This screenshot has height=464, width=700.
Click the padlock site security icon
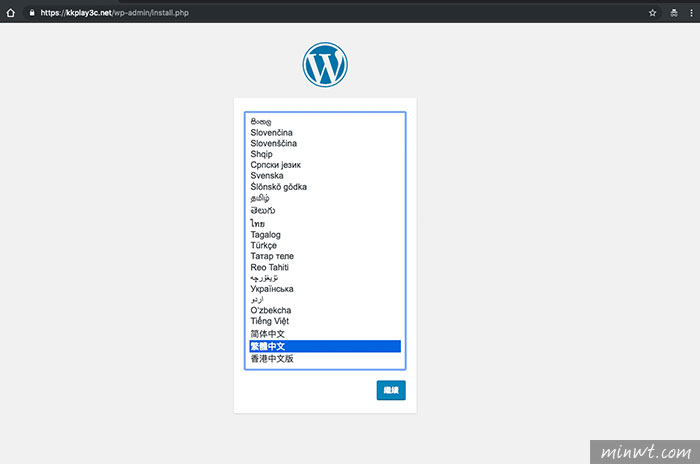coord(32,13)
